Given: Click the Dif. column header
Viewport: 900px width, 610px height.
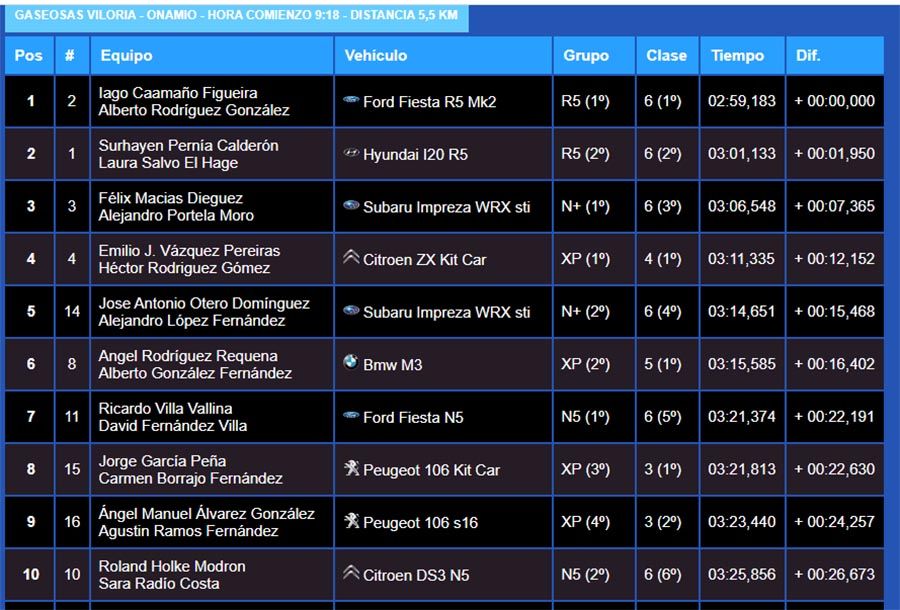Looking at the screenshot, I should click(808, 56).
